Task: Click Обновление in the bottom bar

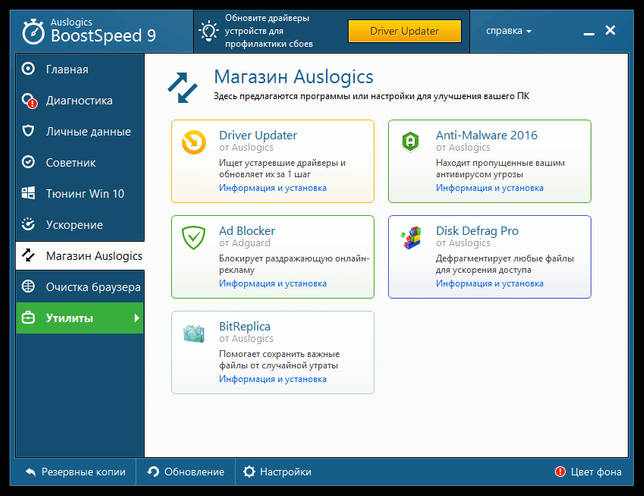Action: (185, 472)
